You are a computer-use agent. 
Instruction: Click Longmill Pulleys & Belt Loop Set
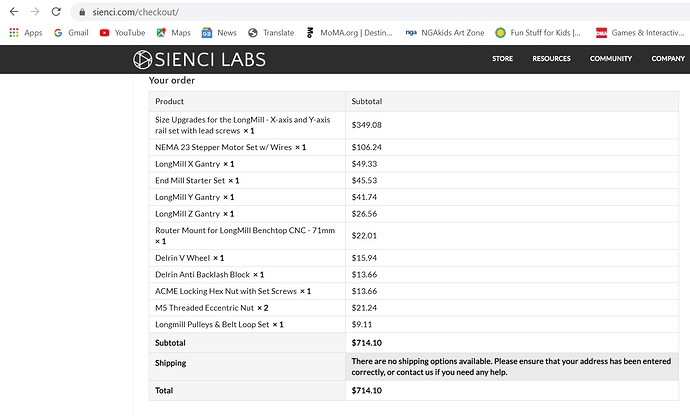212,324
